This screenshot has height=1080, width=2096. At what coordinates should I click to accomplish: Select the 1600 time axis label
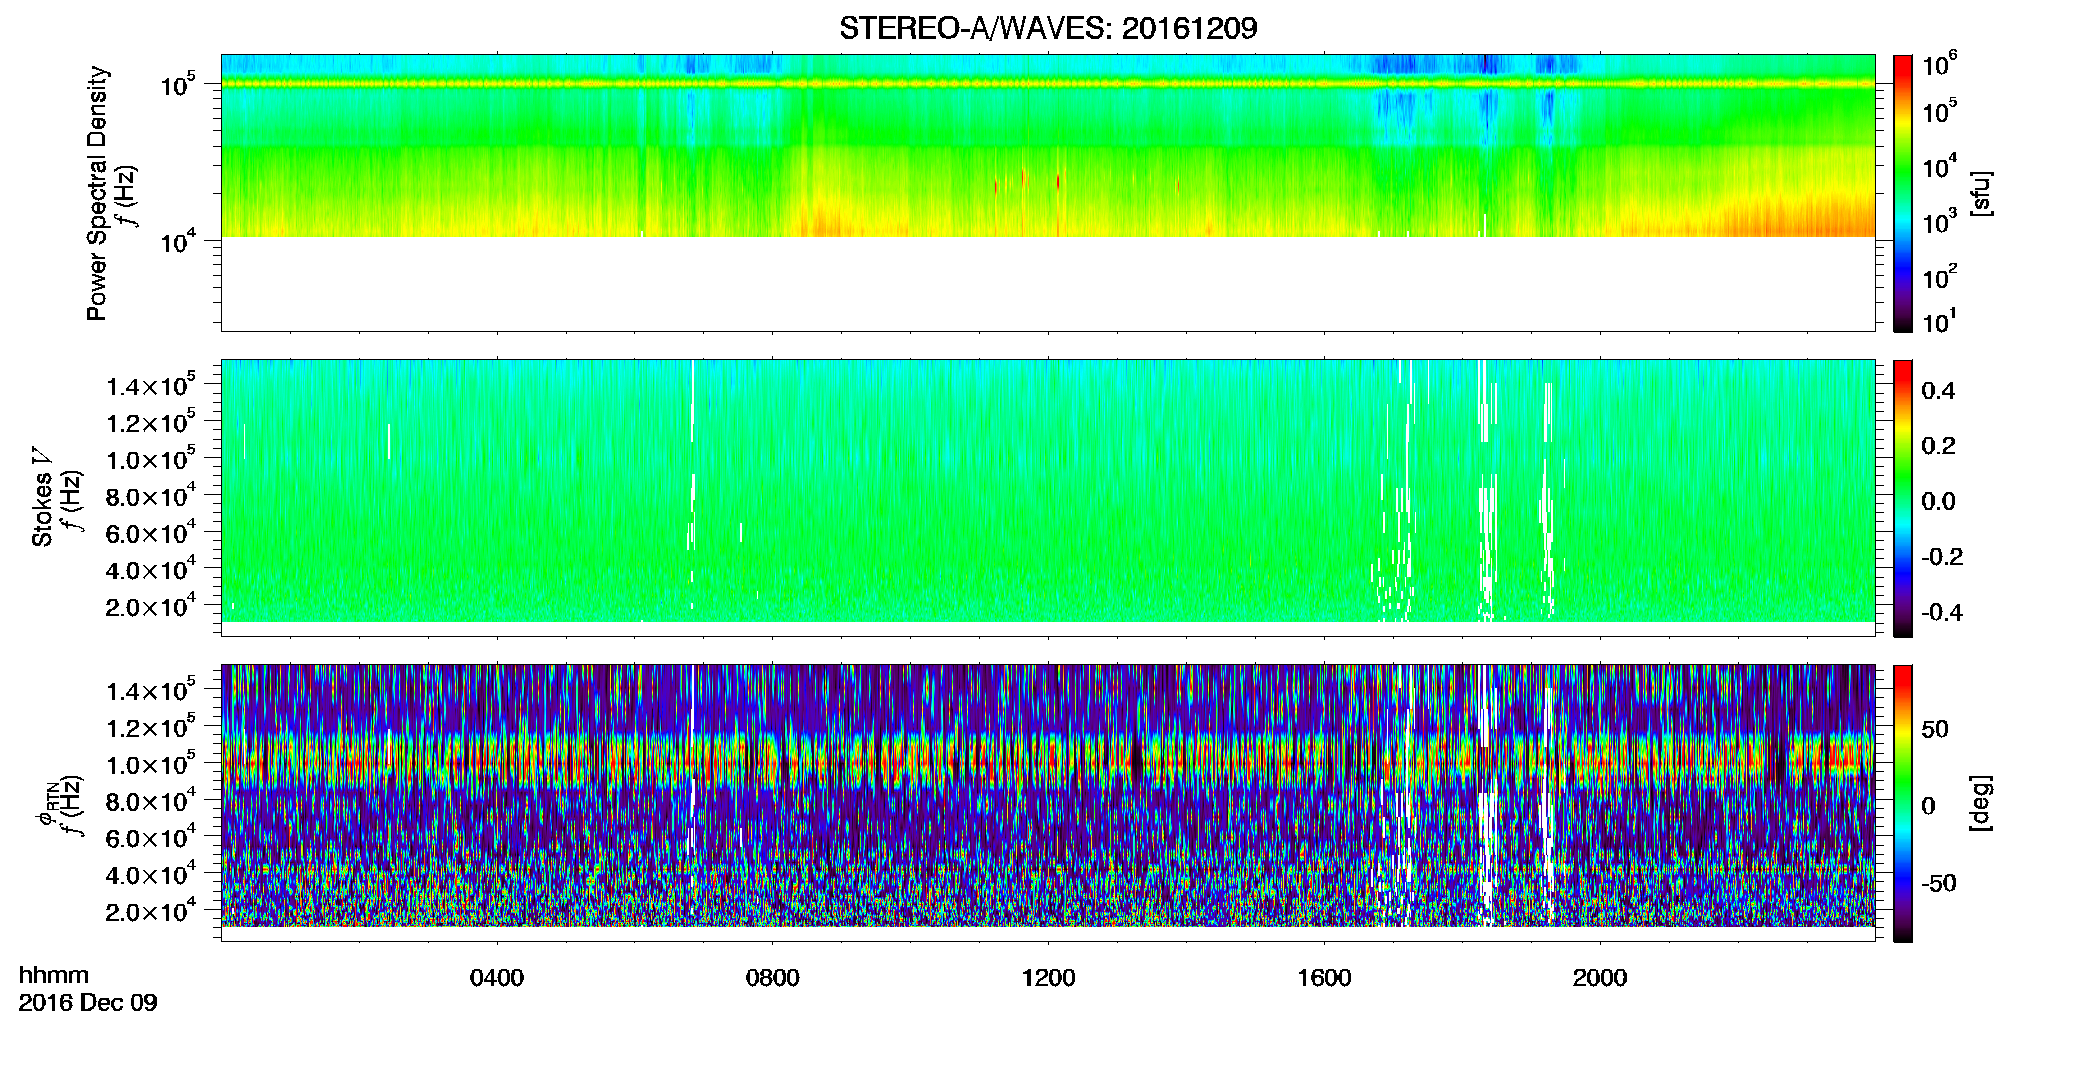1324,978
